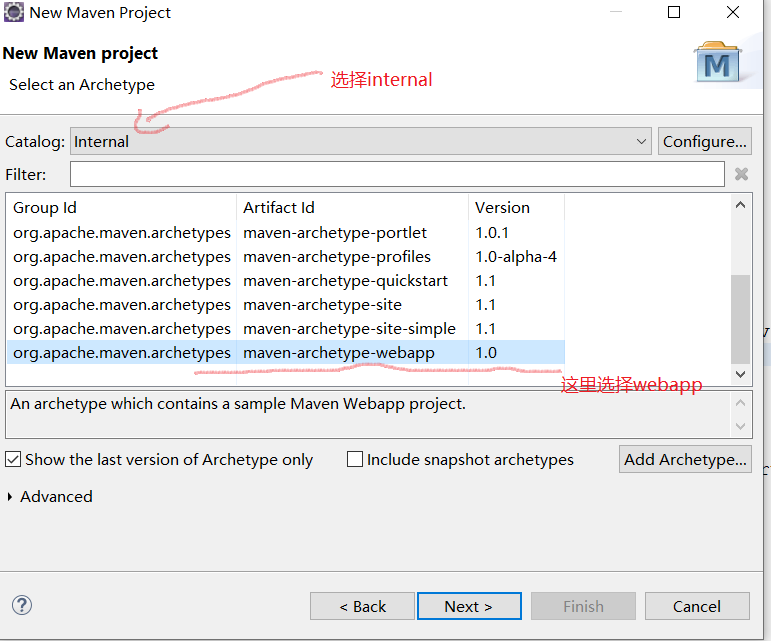Screen dimensions: 771x641
Task: Click the archetype list scroll up arrow
Action: [741, 205]
